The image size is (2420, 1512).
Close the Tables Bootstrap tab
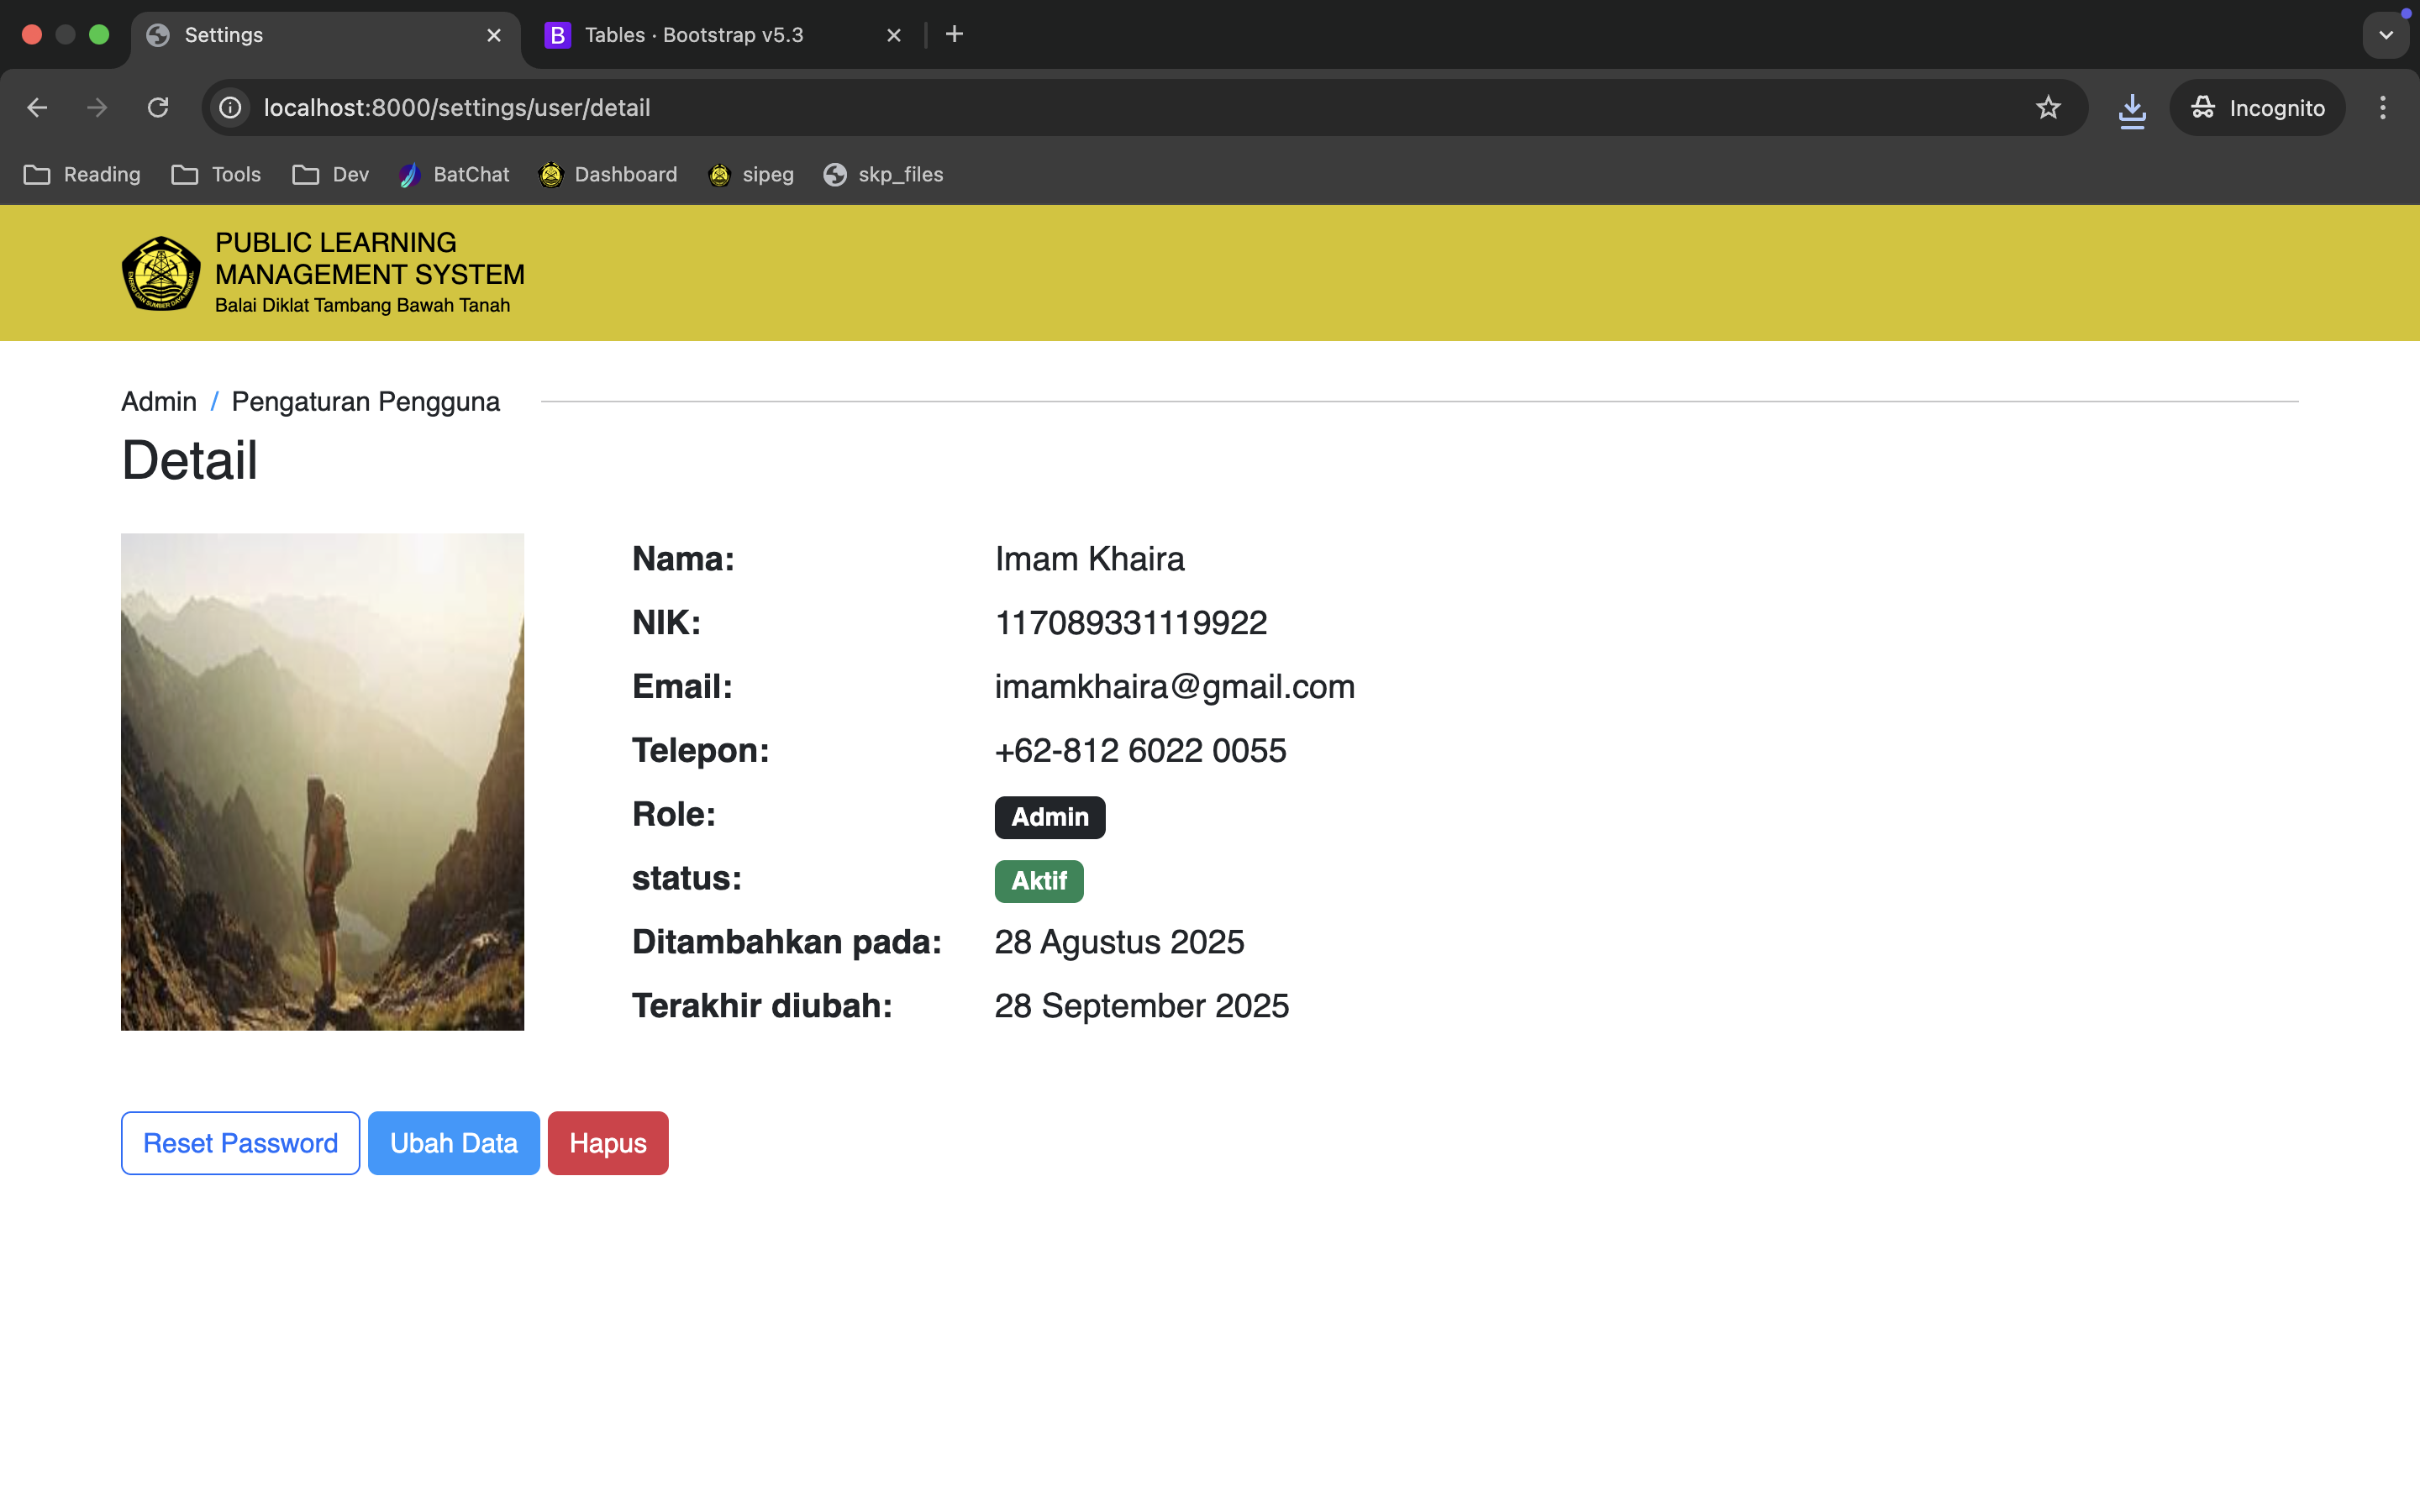click(894, 36)
